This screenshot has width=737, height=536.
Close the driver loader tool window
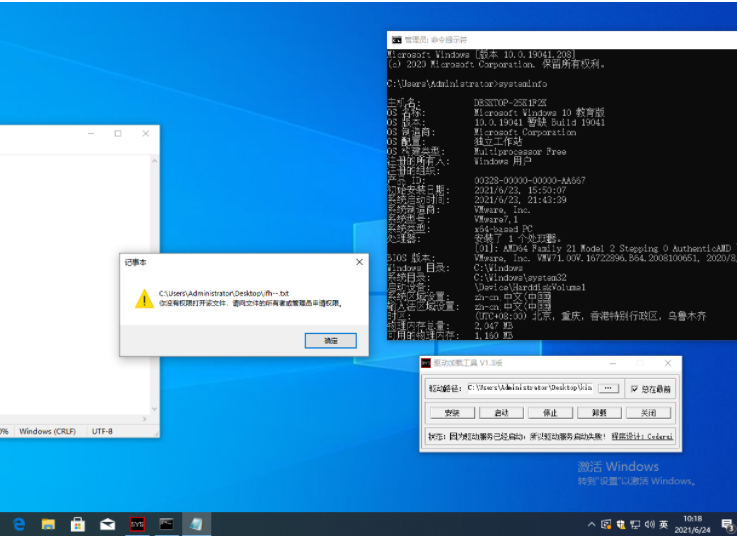[x=668, y=363]
